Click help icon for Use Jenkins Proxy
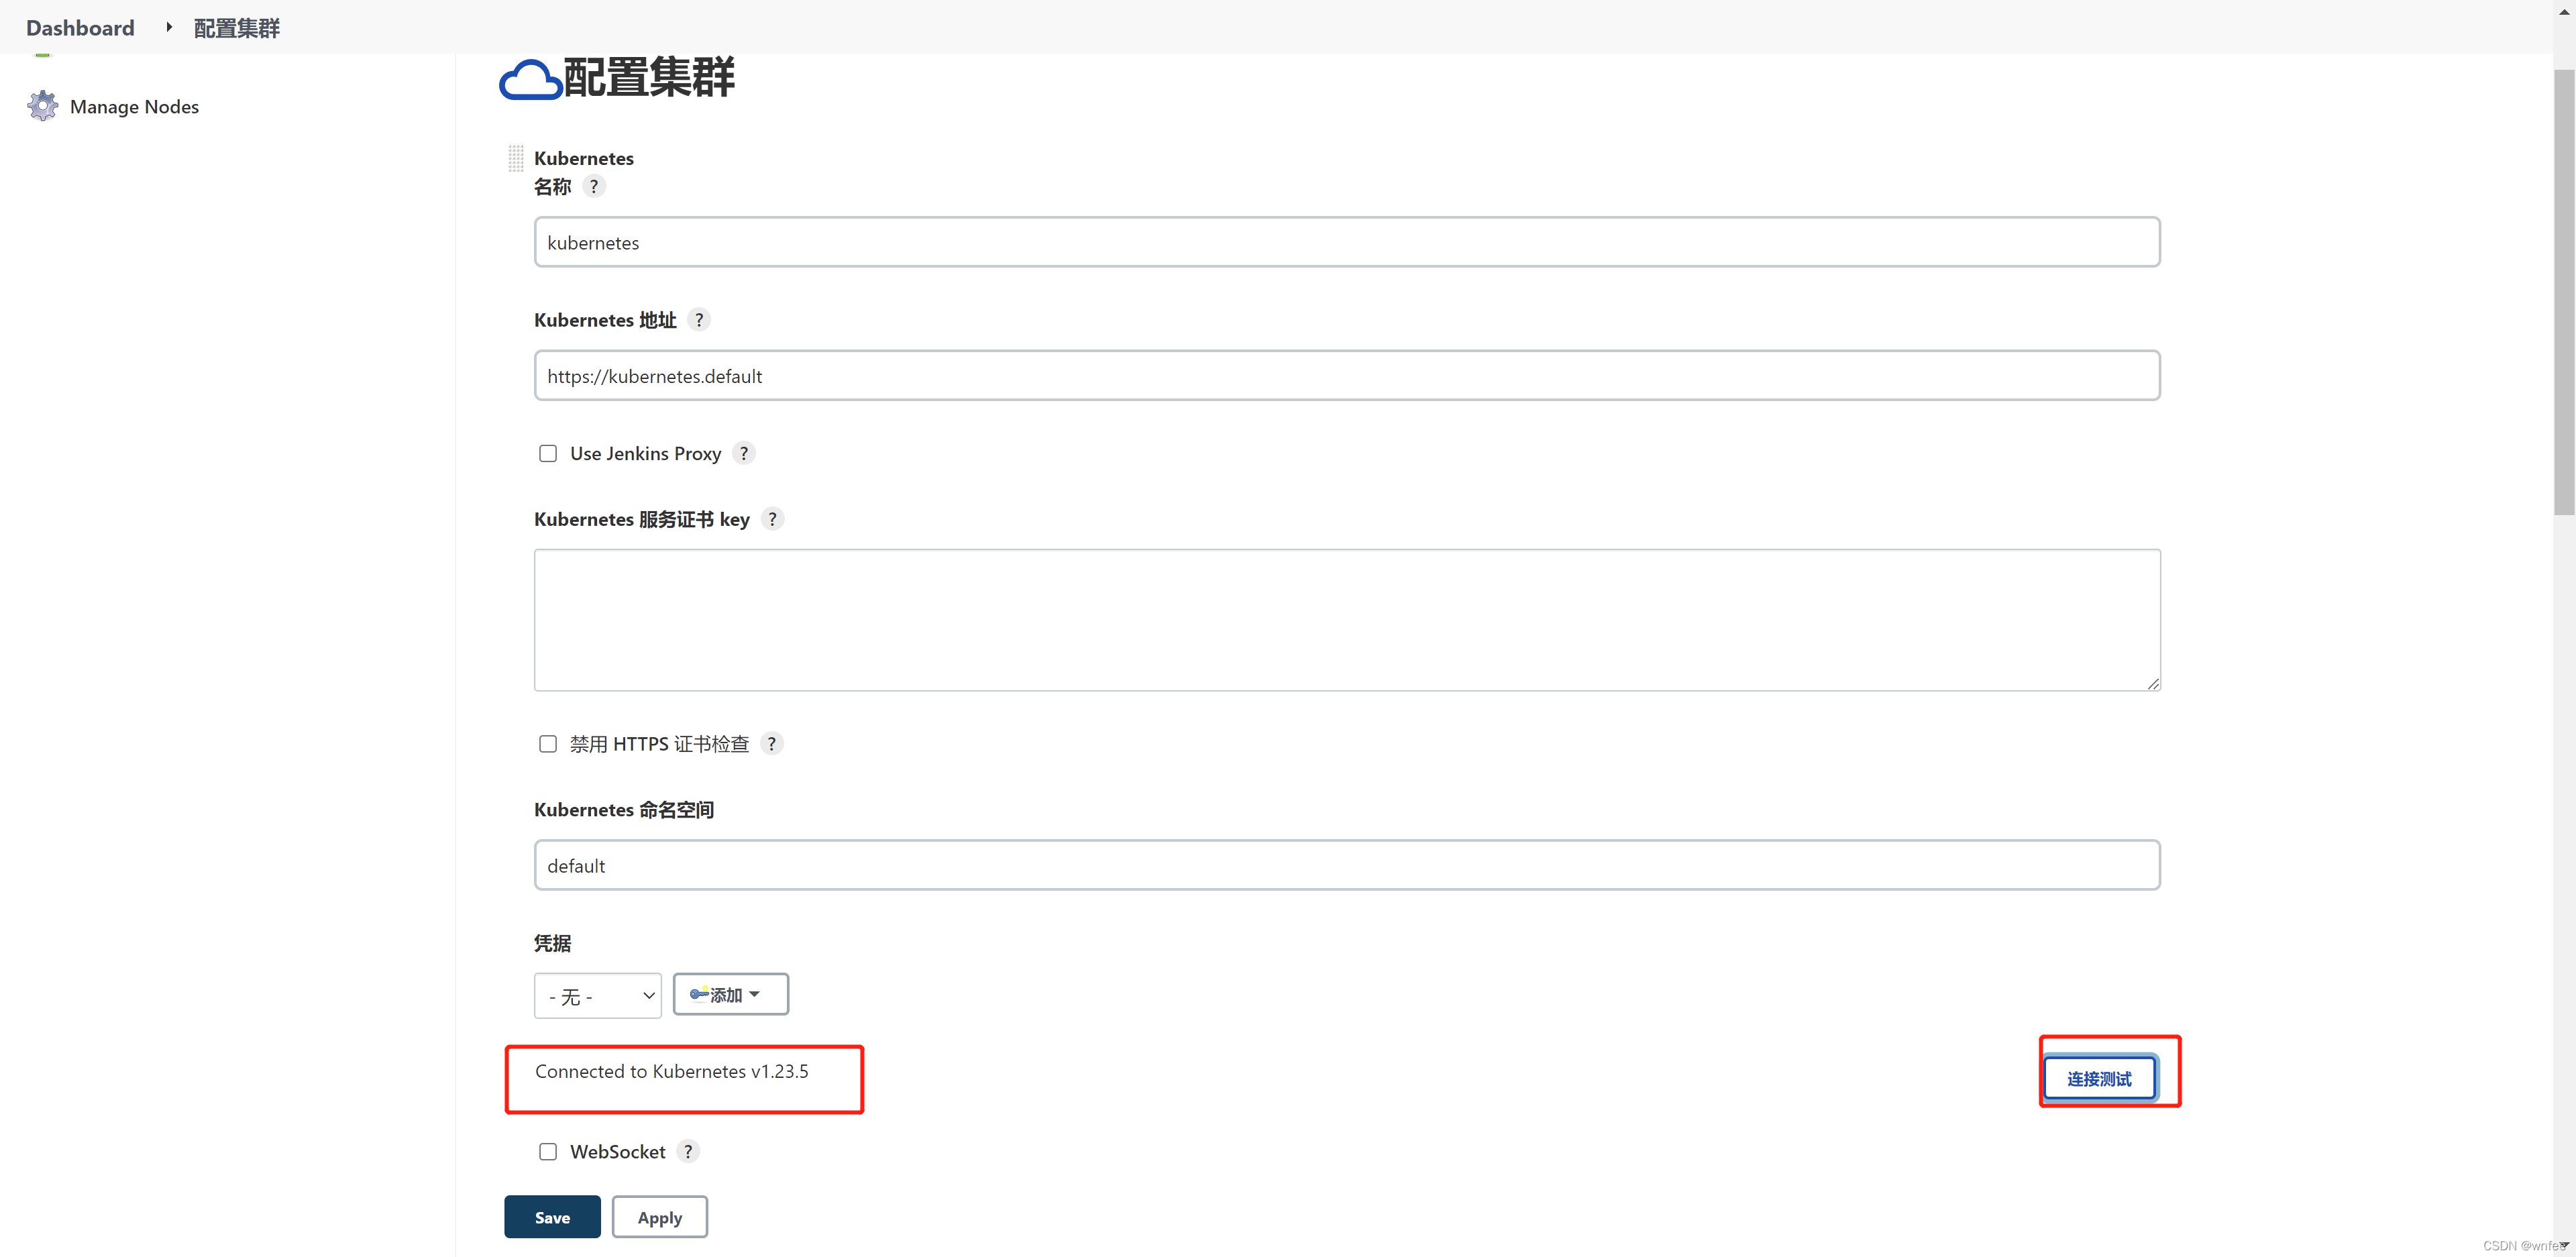The image size is (2576, 1257). pos(743,454)
